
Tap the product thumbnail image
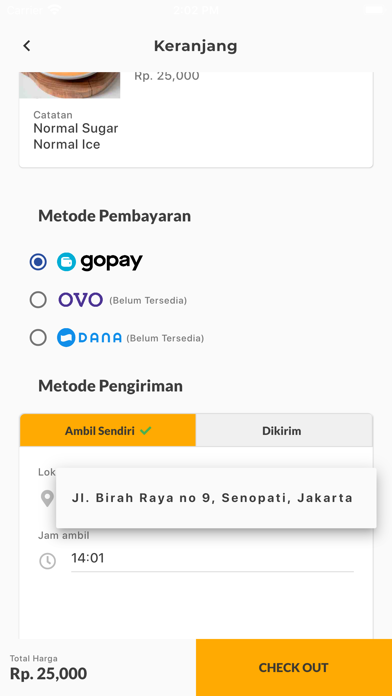click(69, 85)
